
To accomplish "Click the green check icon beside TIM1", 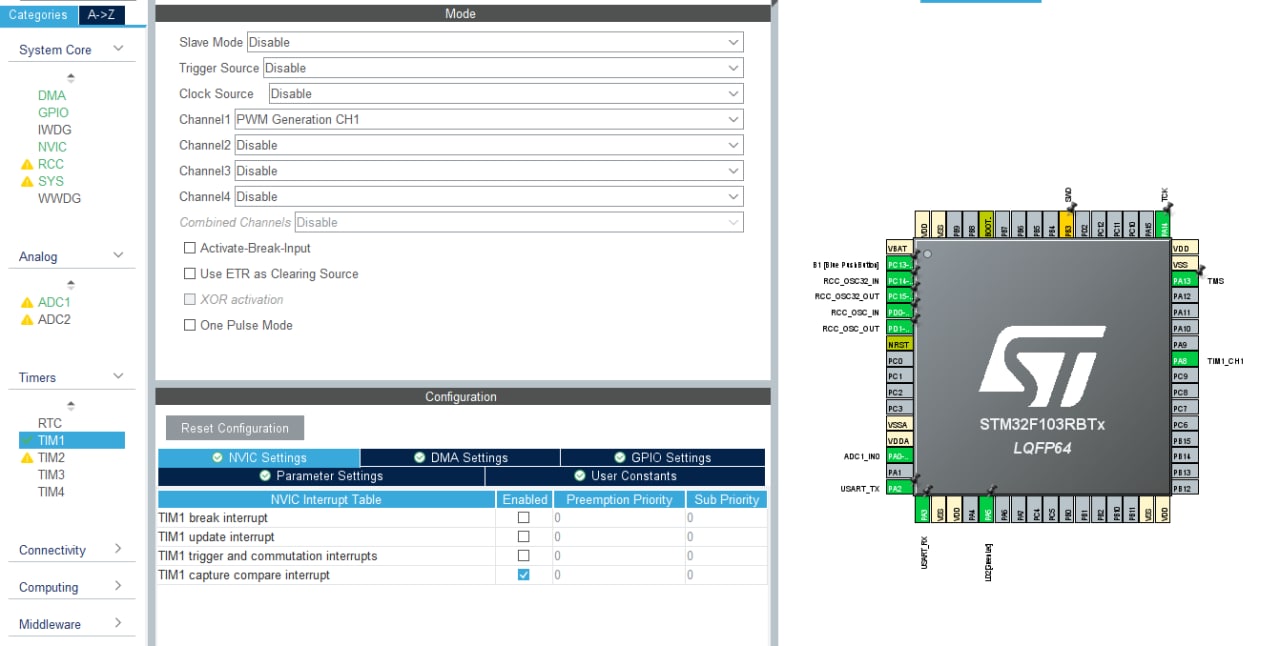I will [x=27, y=440].
